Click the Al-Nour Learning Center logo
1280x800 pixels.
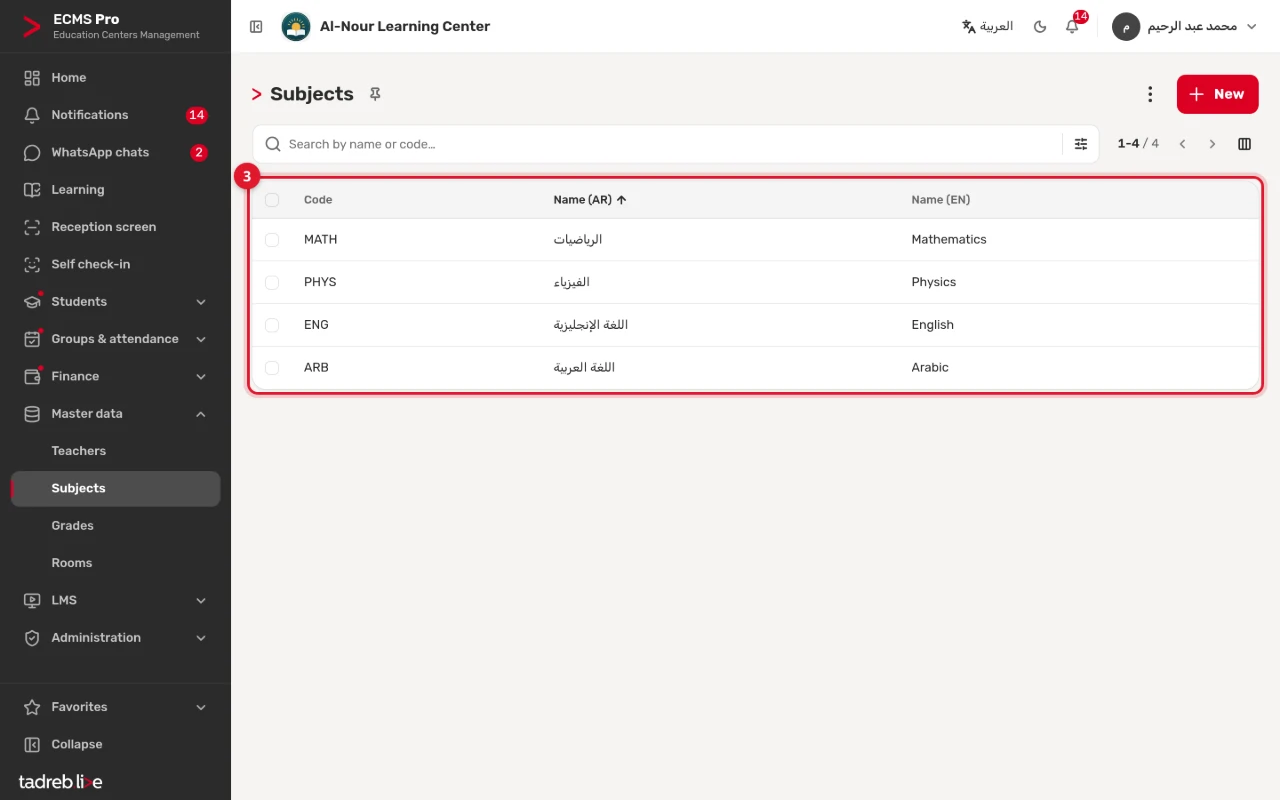point(295,27)
